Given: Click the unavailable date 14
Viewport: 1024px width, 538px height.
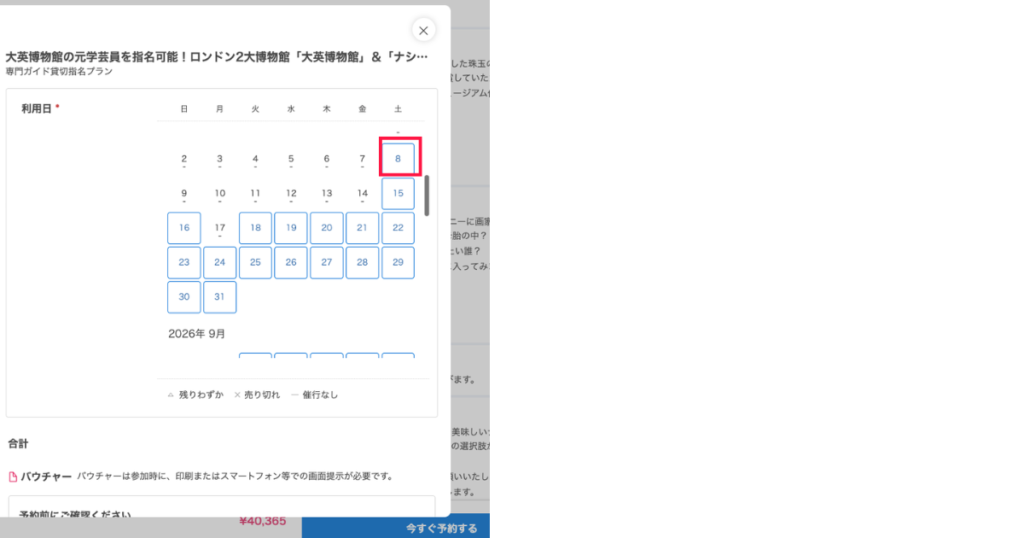Looking at the screenshot, I should pyautogui.click(x=362, y=193).
